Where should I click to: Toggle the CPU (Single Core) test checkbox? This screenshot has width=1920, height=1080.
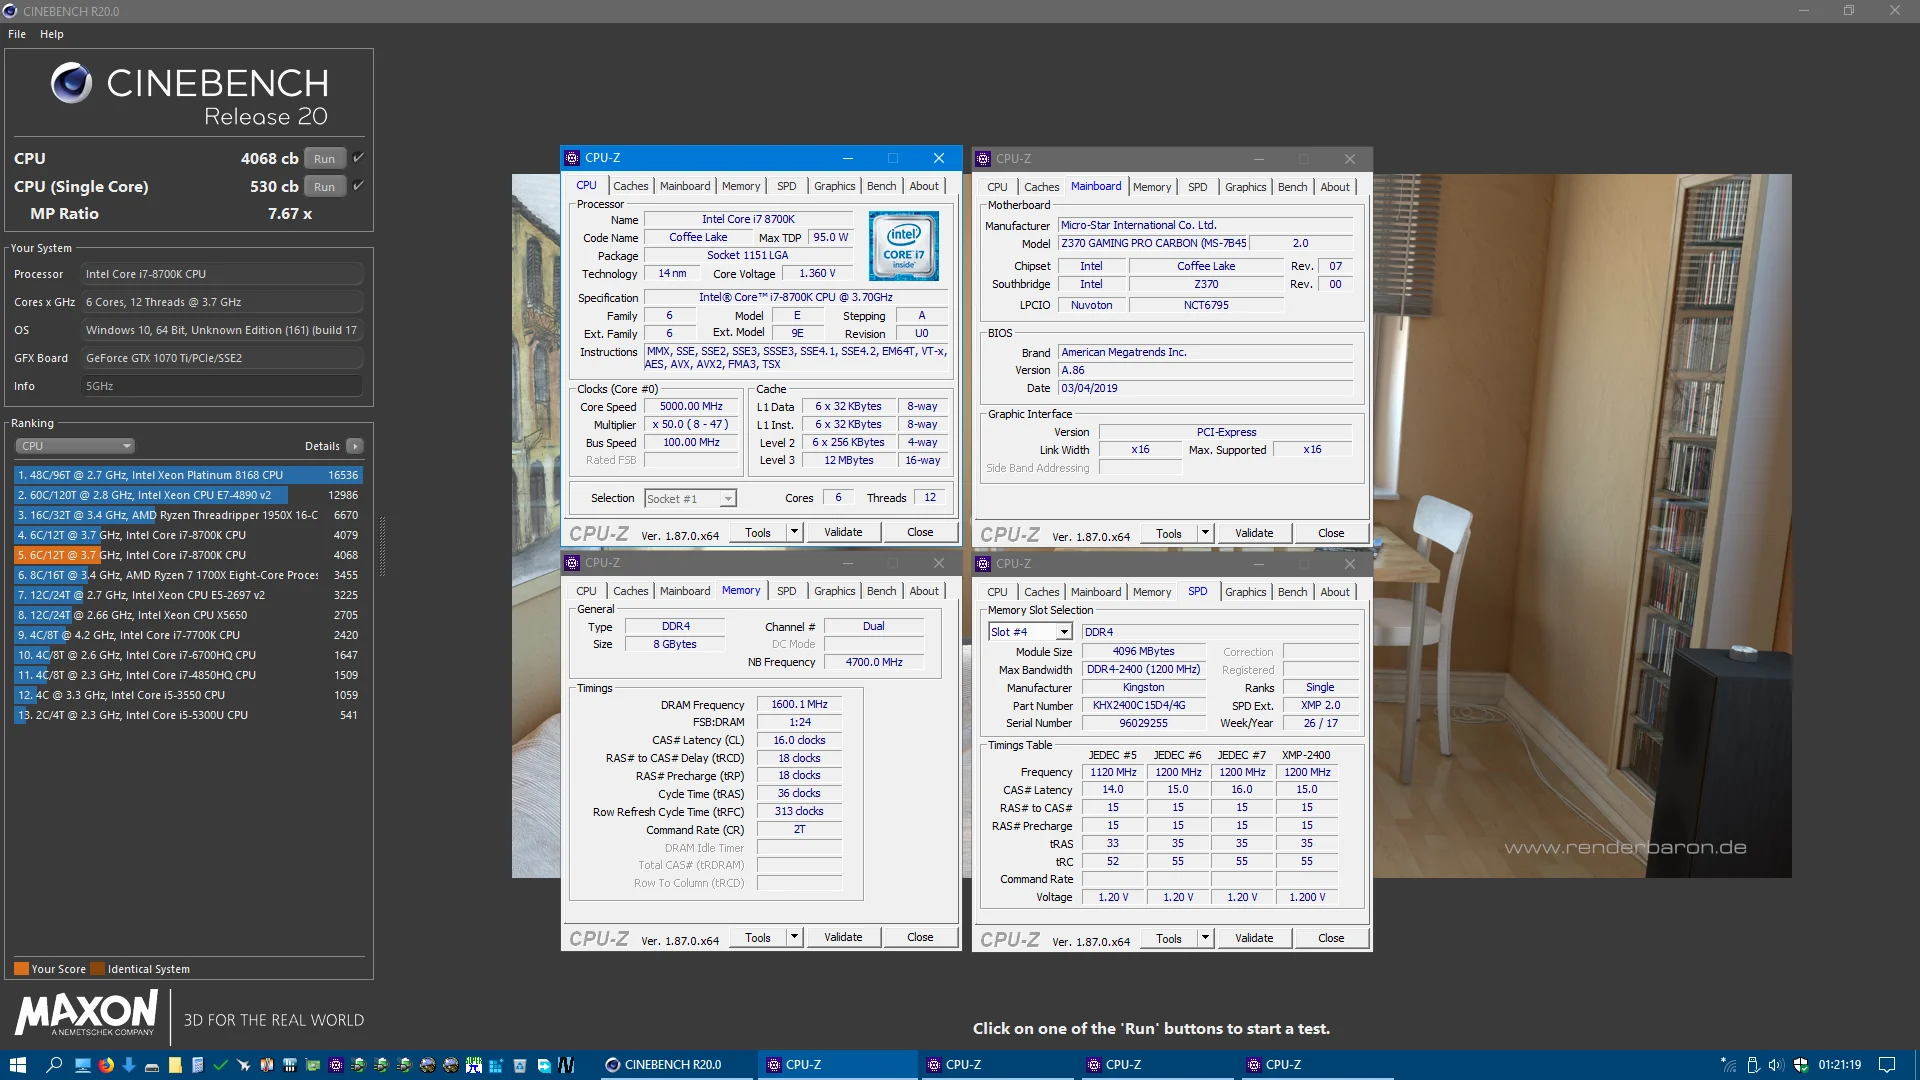pos(358,186)
